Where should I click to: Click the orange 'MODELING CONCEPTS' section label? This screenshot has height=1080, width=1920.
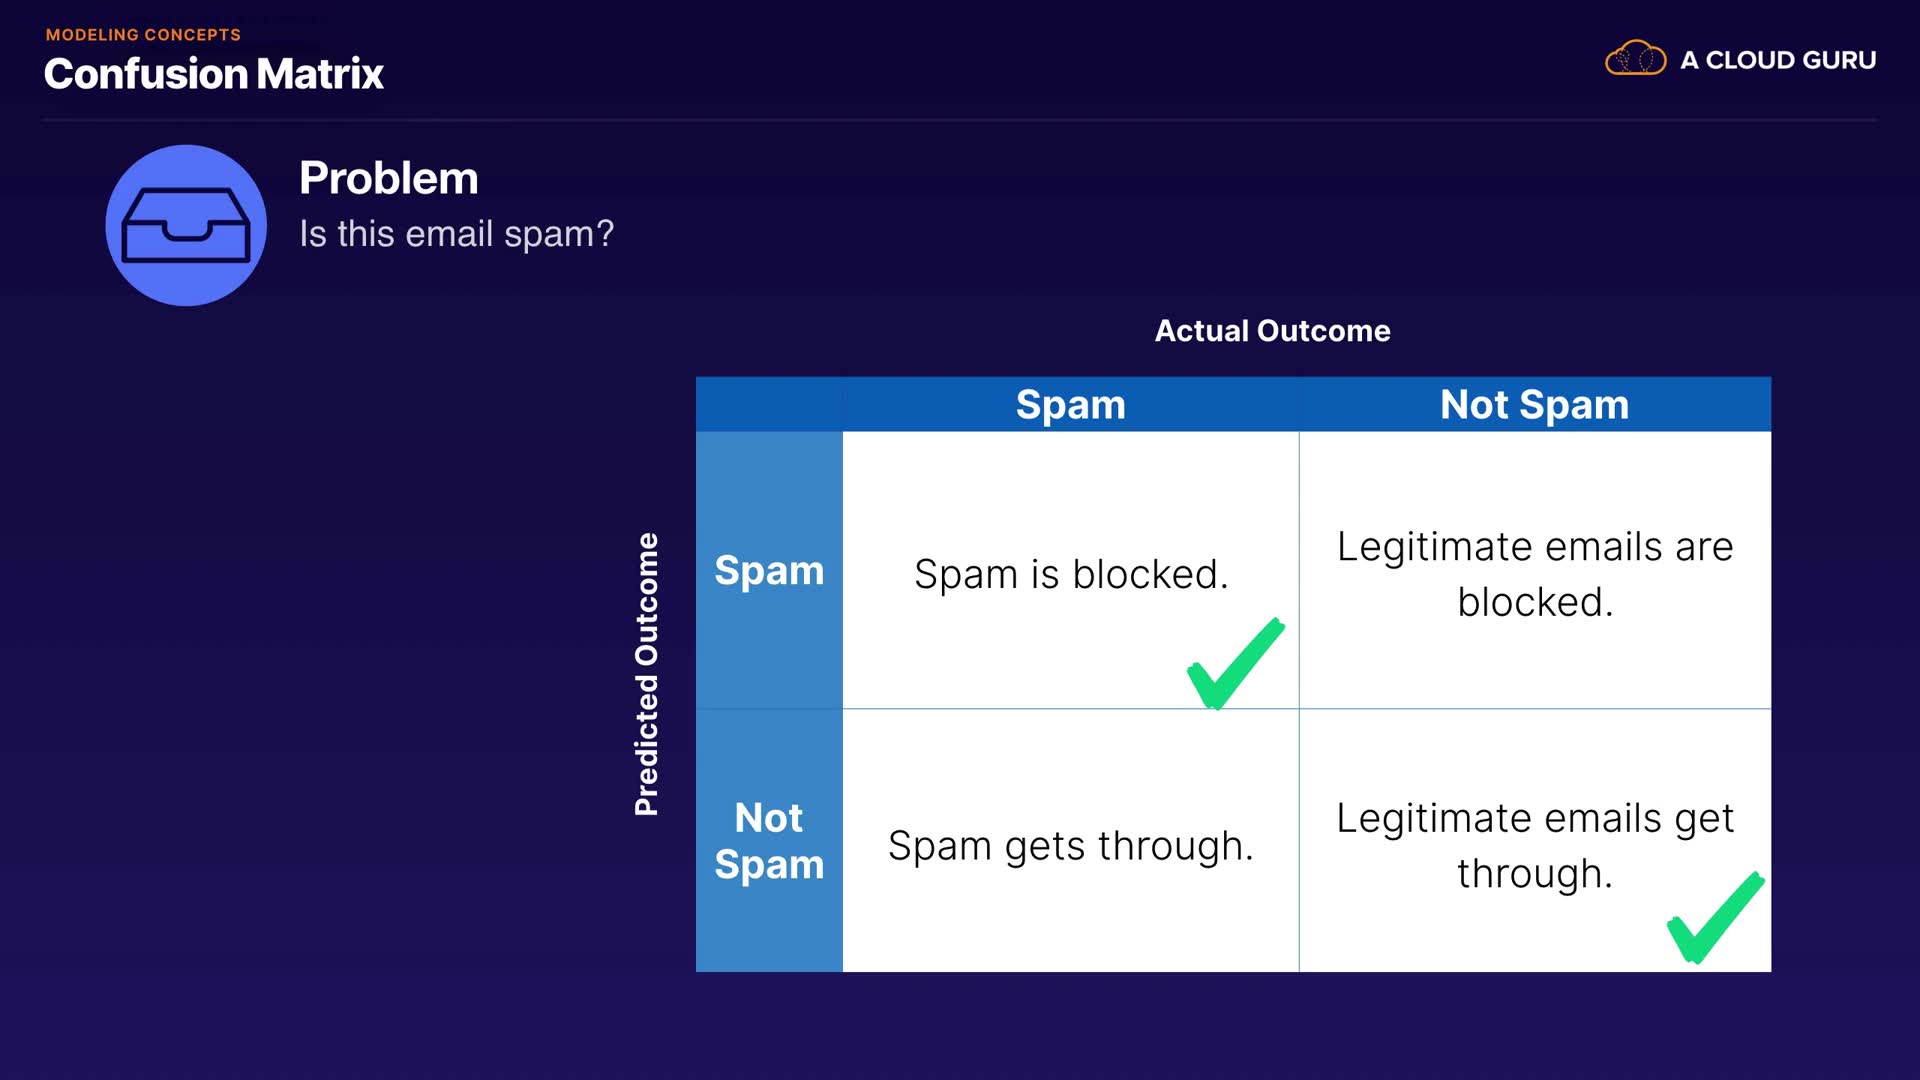(143, 35)
